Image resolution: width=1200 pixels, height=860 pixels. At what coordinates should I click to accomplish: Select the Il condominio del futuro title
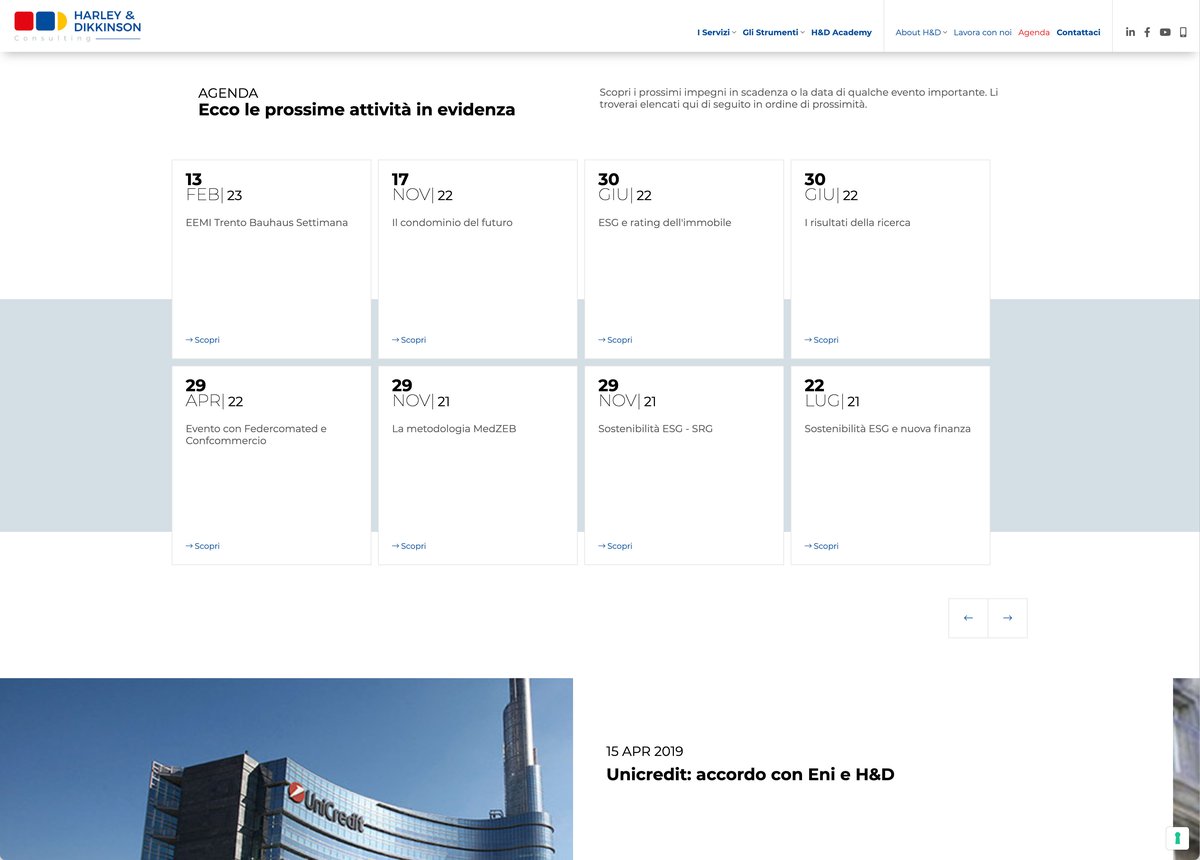(x=452, y=223)
